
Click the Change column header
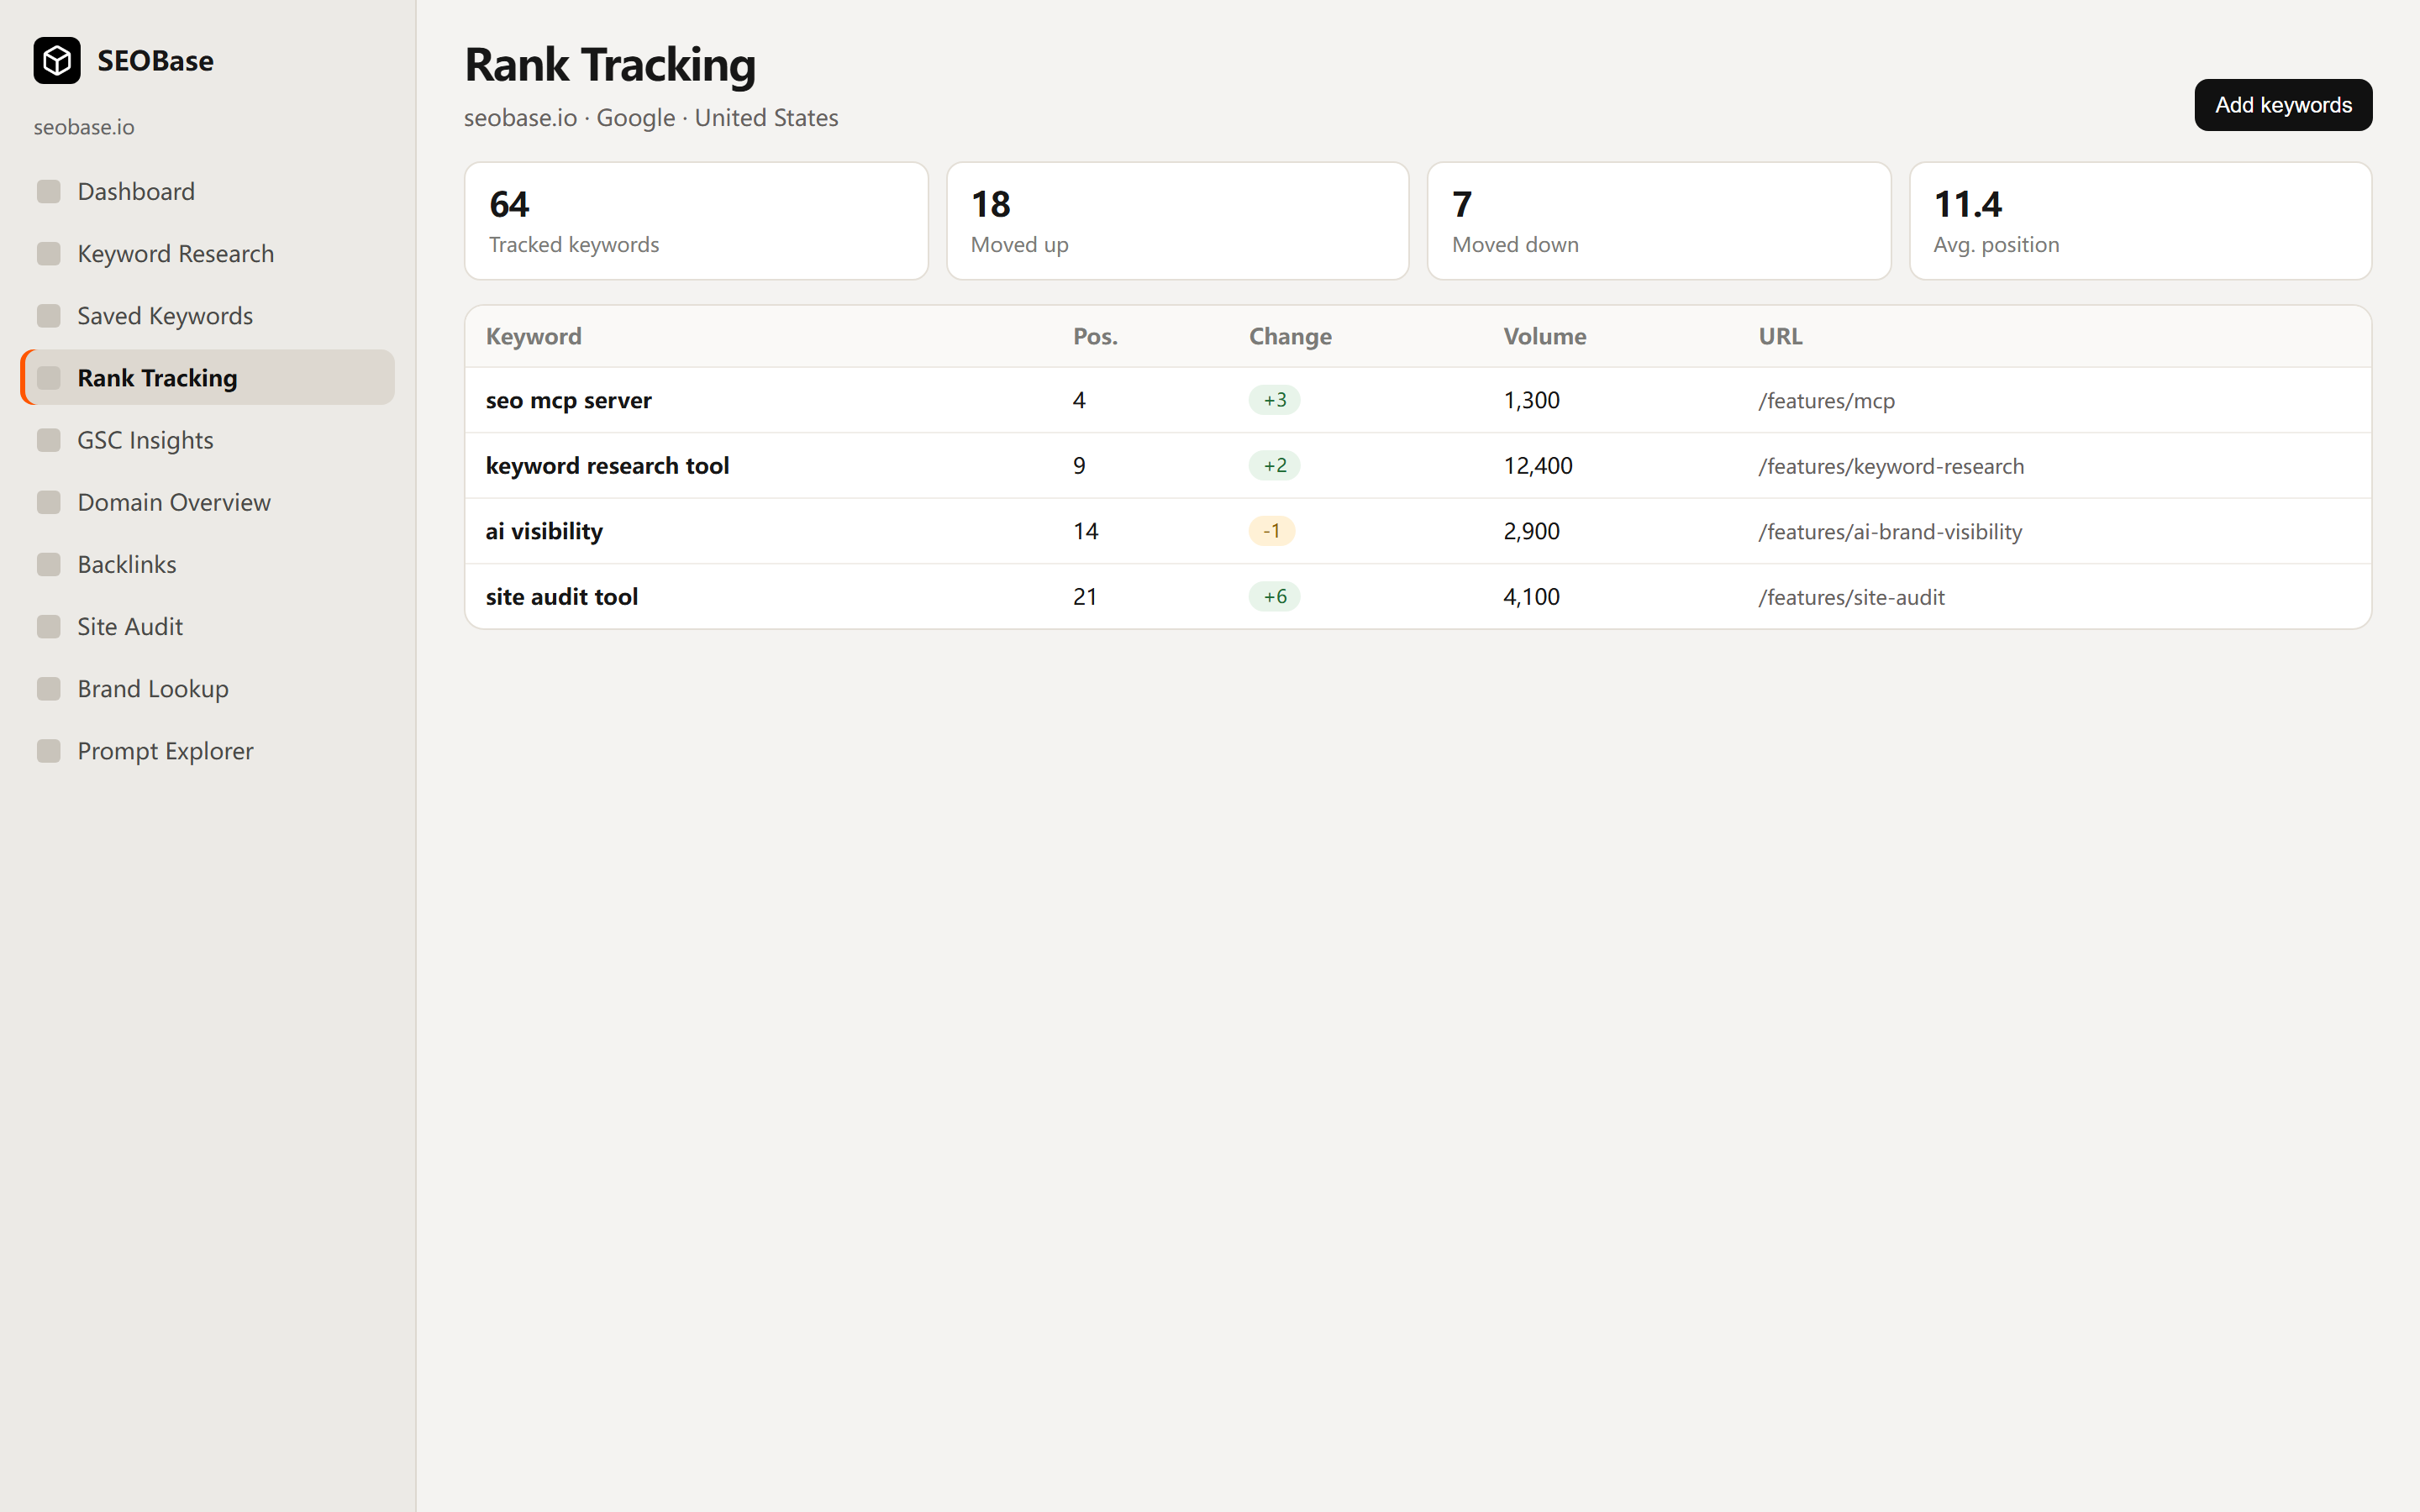[x=1290, y=336]
